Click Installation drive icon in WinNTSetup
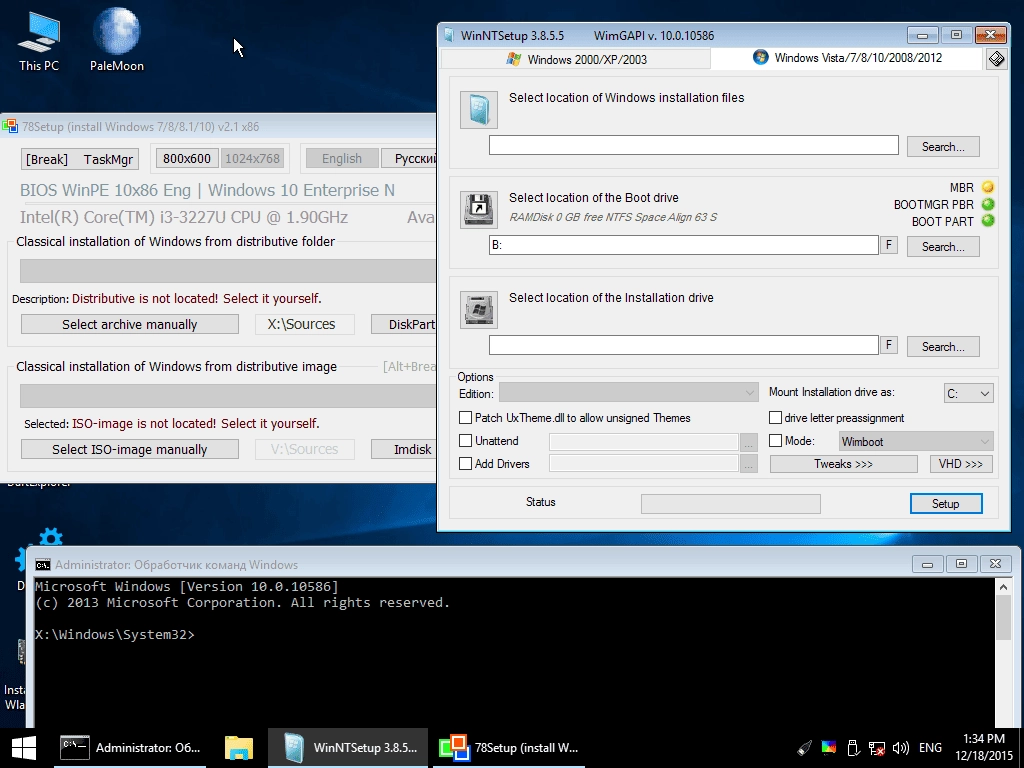The height and width of the screenshot is (768, 1024). [x=479, y=309]
